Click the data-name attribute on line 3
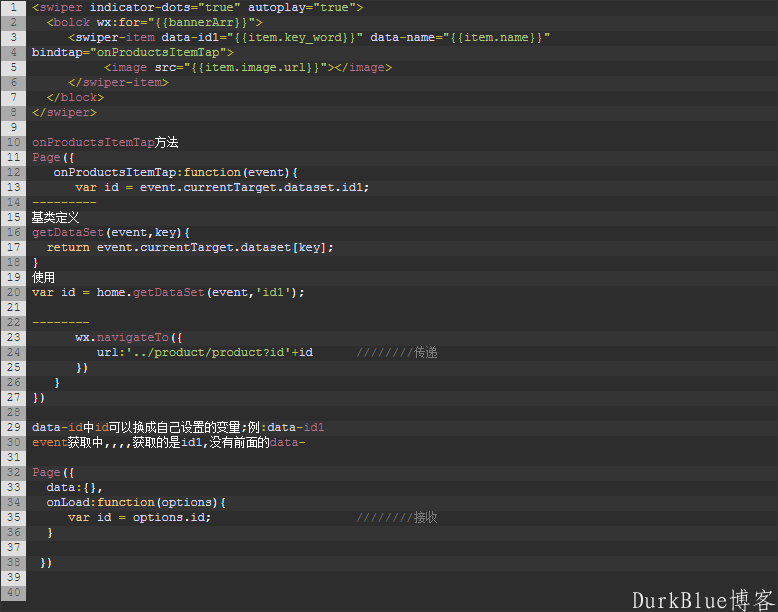The height and width of the screenshot is (612, 778). click(x=460, y=37)
